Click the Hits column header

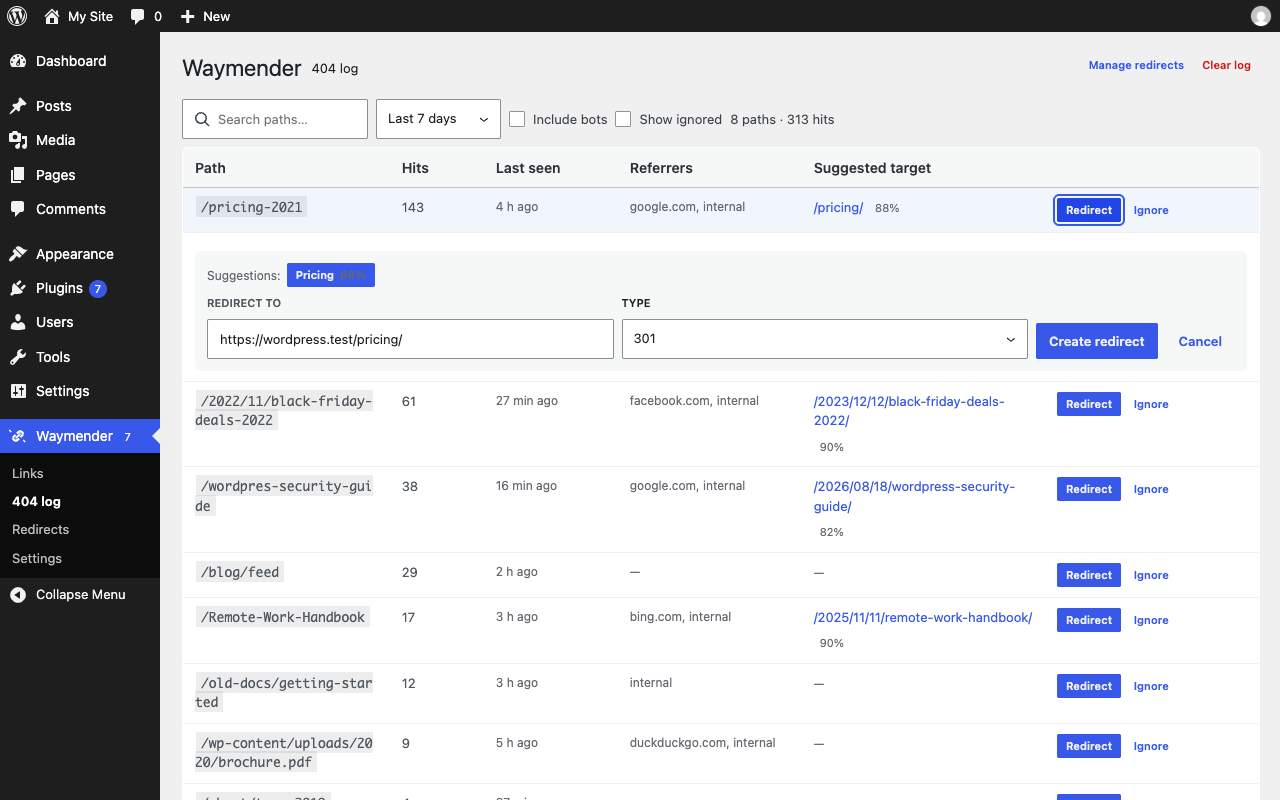415,168
